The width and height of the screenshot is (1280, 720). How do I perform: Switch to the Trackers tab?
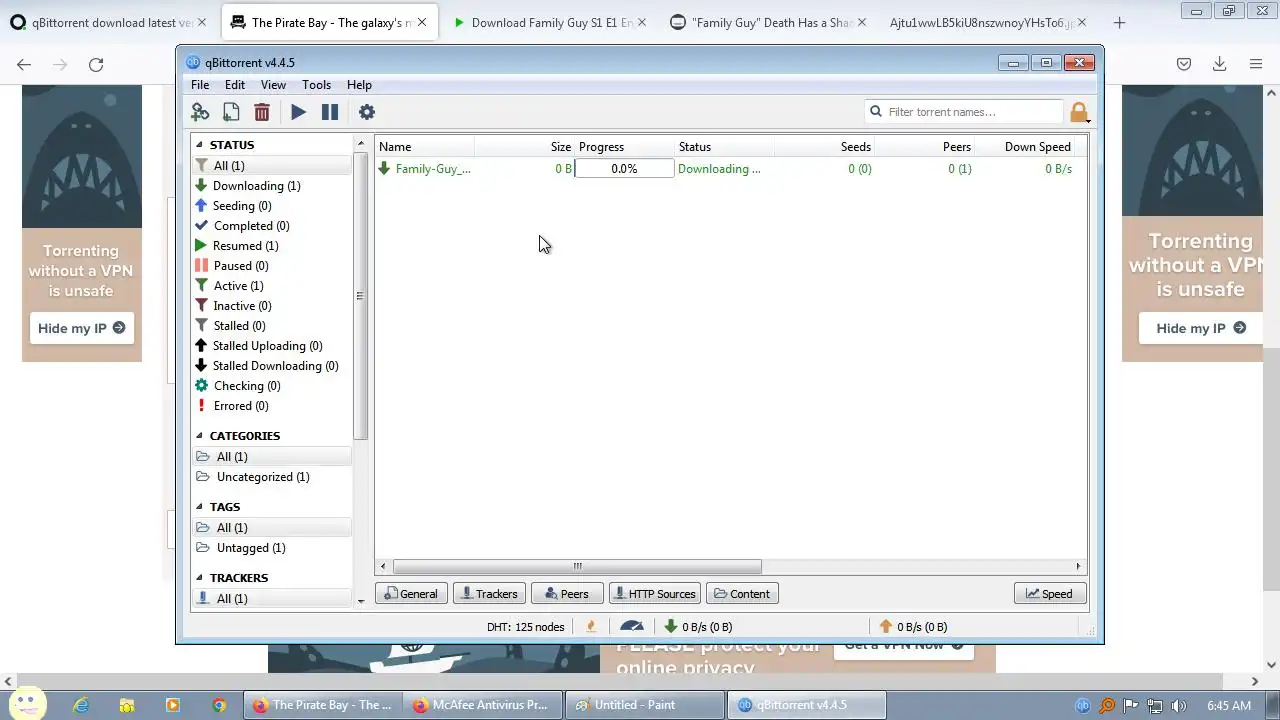click(489, 594)
